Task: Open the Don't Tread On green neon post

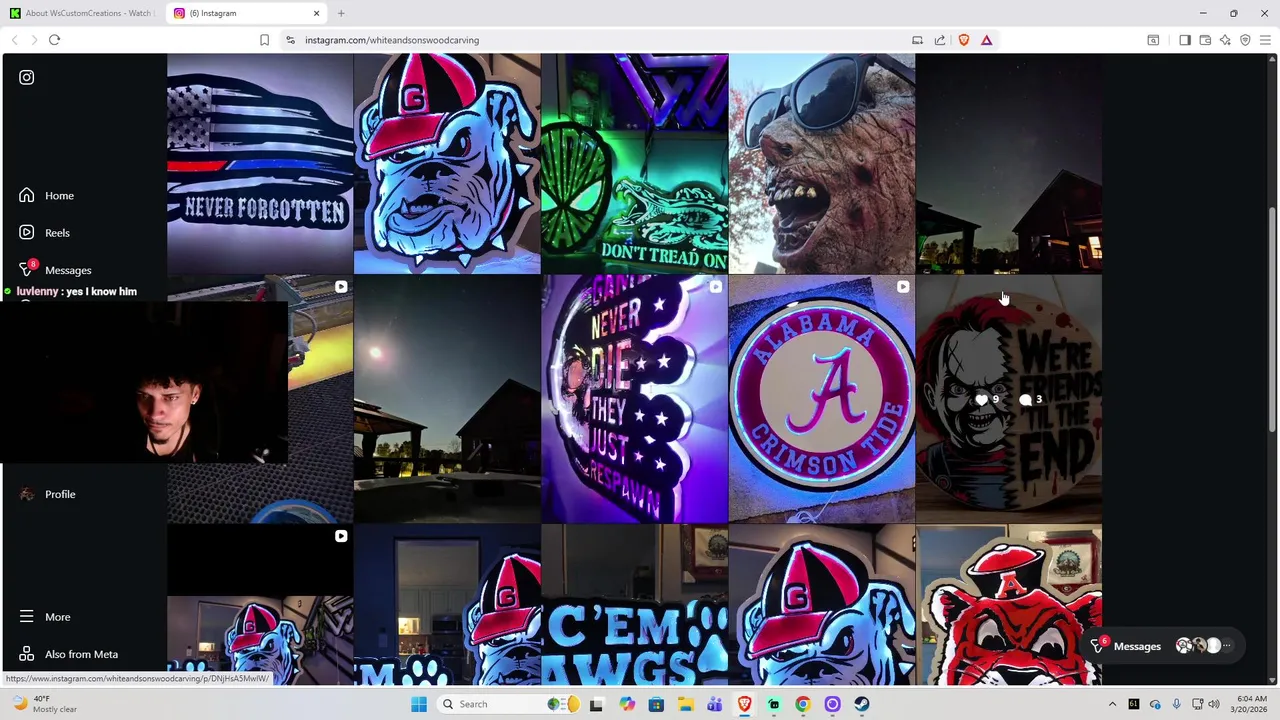Action: (x=635, y=164)
